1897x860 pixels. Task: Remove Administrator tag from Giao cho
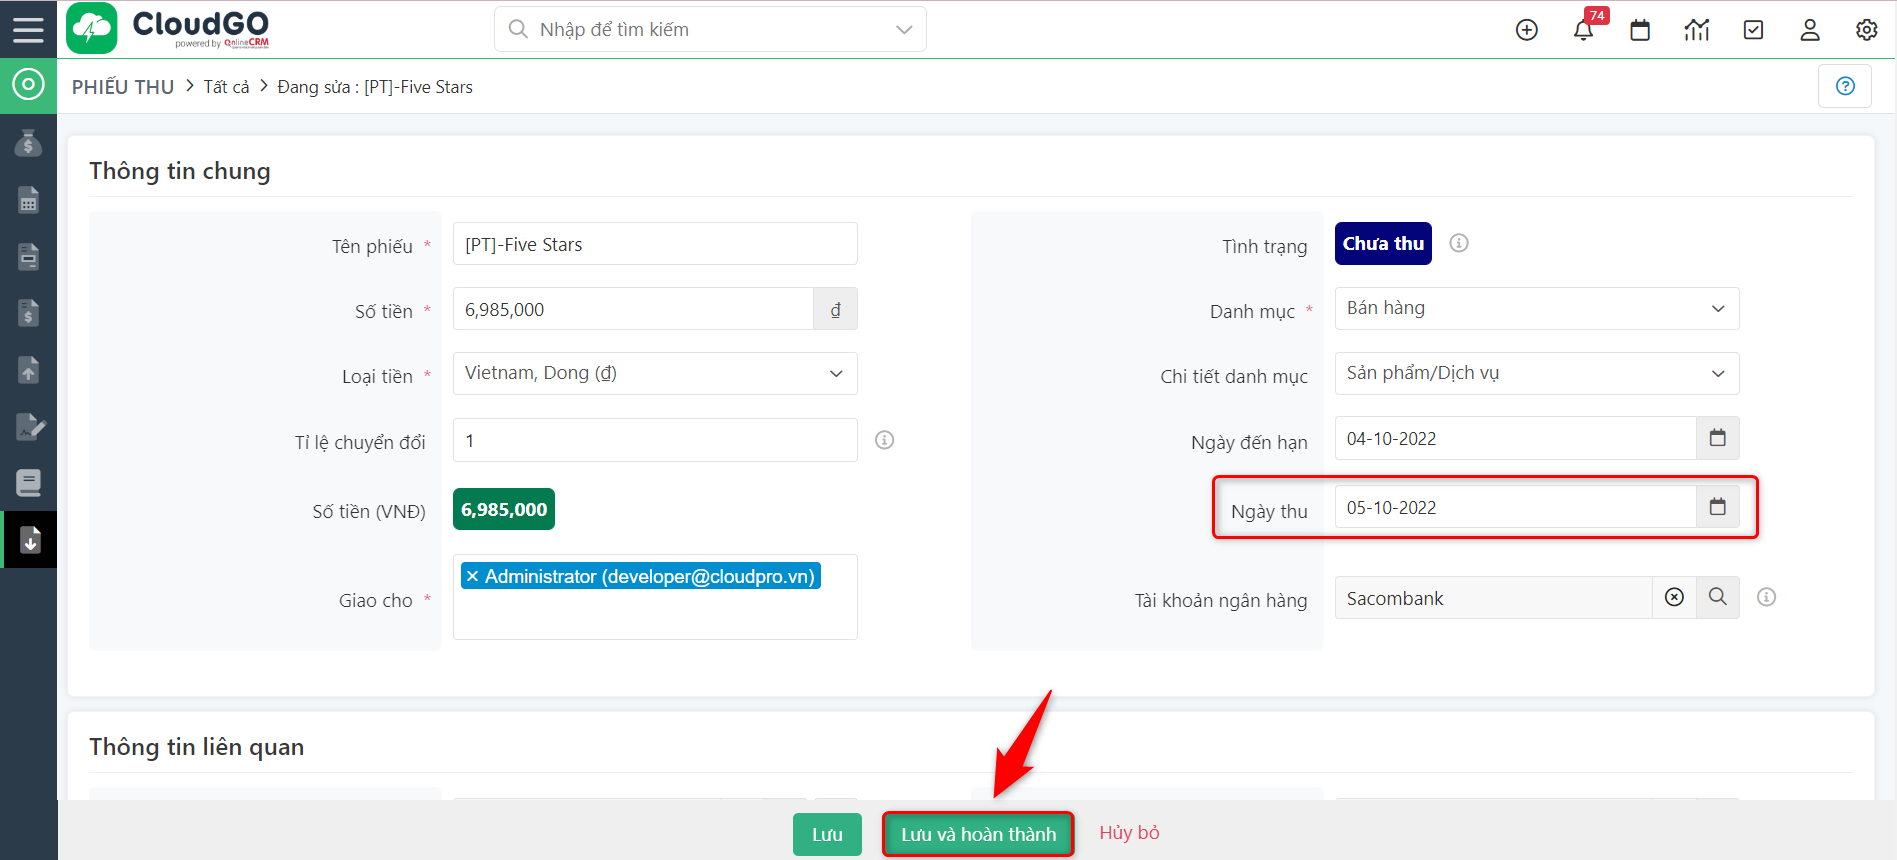[472, 577]
